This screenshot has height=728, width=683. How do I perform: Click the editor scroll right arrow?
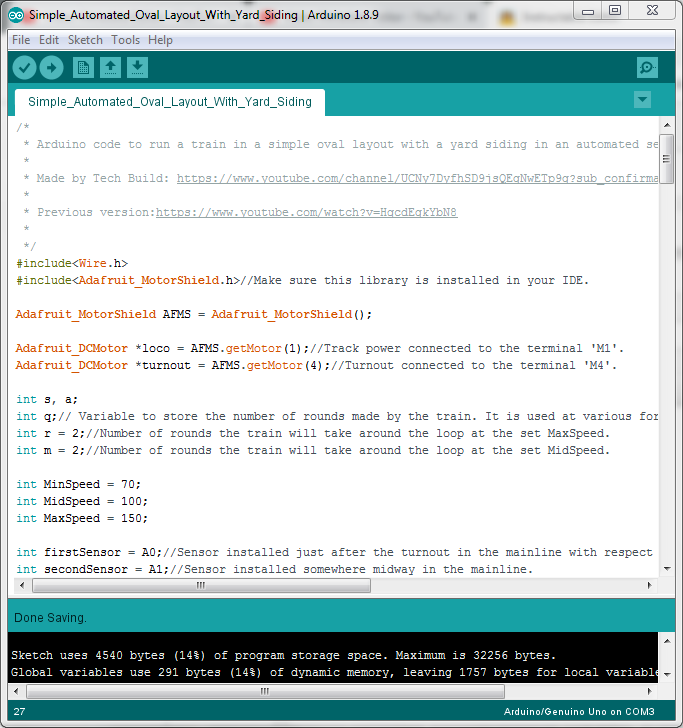tap(650, 585)
